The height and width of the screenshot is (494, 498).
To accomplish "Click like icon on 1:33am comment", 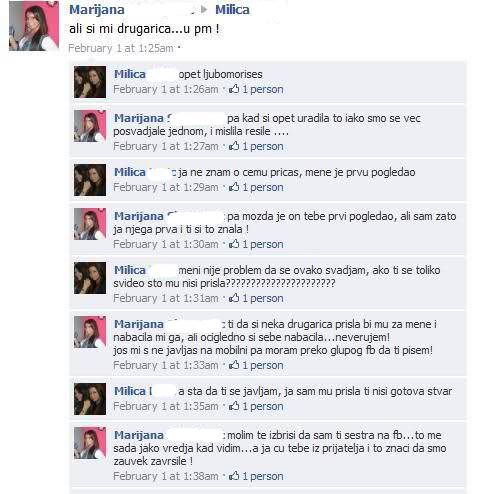I will [x=234, y=365].
